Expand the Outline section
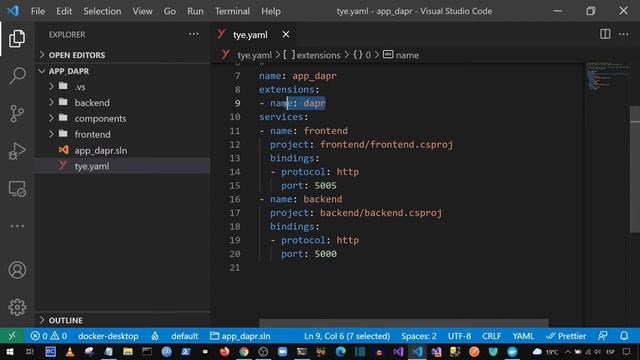The width and height of the screenshot is (640, 360). pos(122,320)
